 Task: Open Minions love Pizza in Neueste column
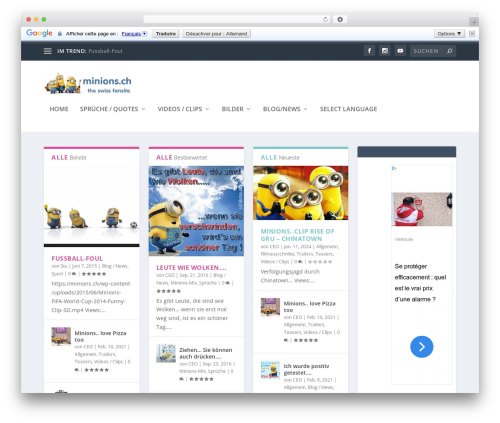pos(309,307)
